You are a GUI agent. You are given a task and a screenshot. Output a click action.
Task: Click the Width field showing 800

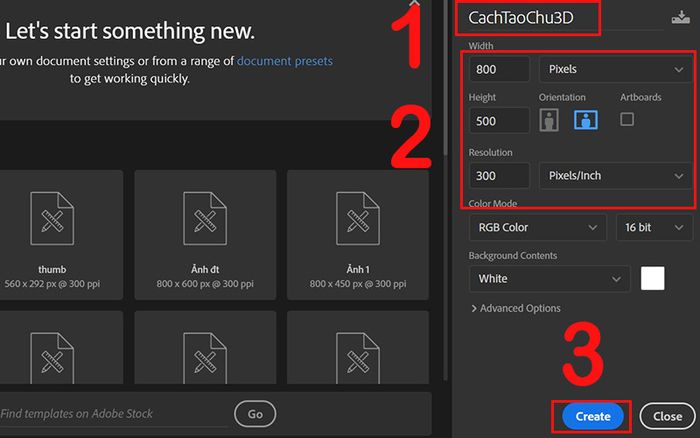pos(499,69)
